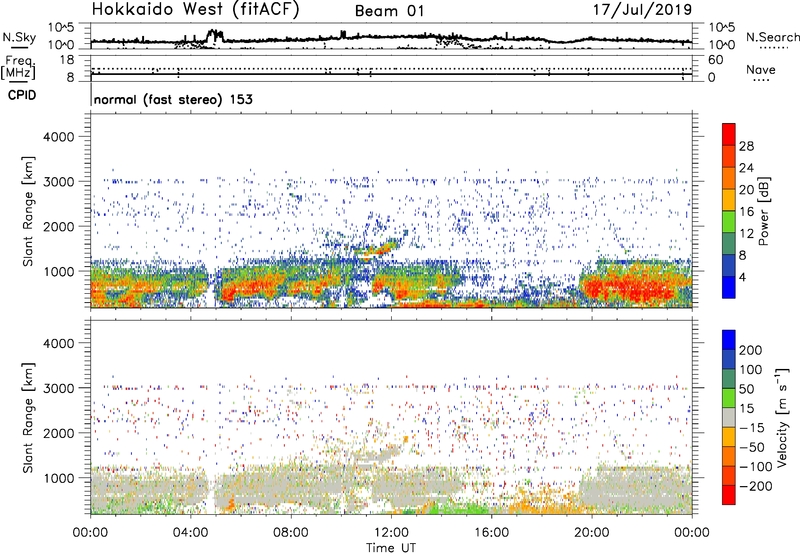Click the 'Time UT' axis title
800x554 pixels.
(x=391, y=548)
